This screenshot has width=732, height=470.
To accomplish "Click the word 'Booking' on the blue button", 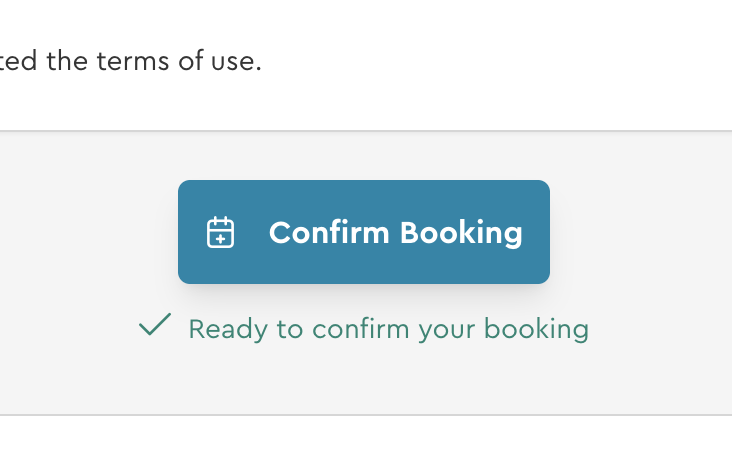I will click(461, 233).
